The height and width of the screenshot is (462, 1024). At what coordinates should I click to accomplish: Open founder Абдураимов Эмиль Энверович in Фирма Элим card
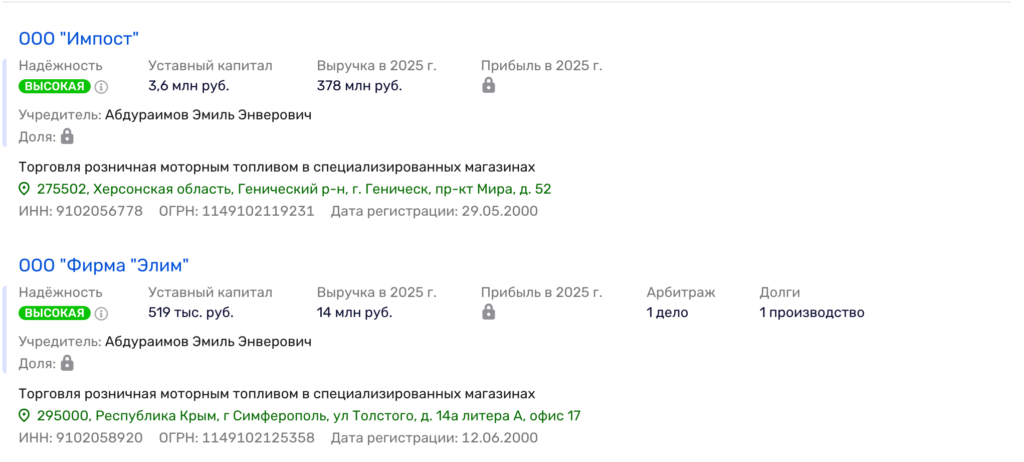pyautogui.click(x=208, y=342)
